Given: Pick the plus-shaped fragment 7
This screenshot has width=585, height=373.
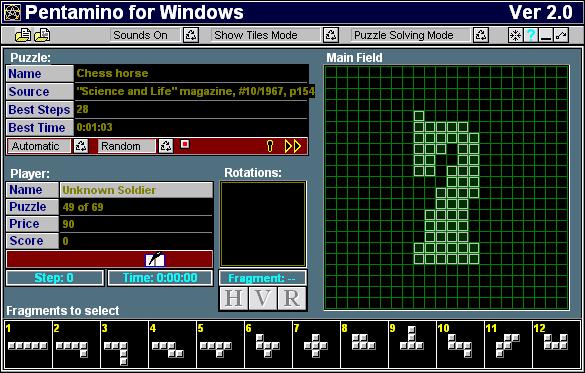Looking at the screenshot, I should (316, 344).
